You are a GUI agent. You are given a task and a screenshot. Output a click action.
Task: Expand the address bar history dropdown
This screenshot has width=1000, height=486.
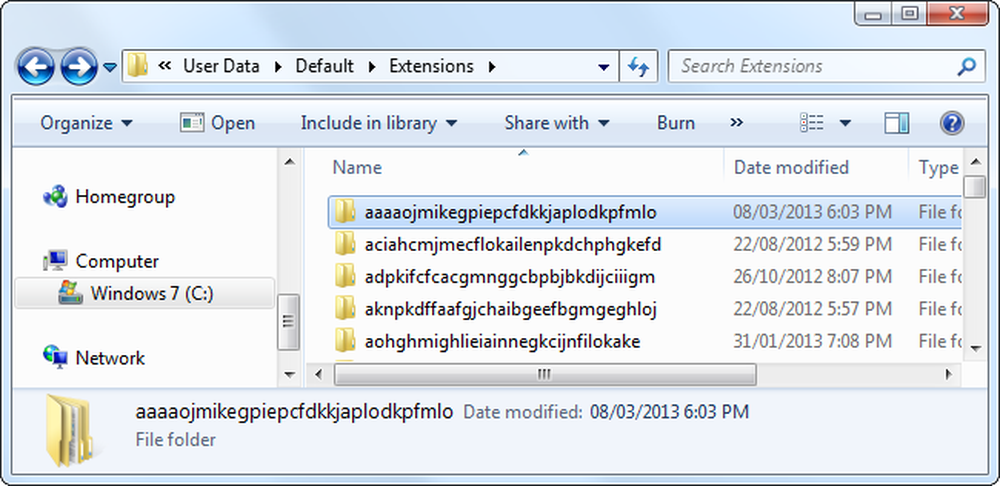603,67
